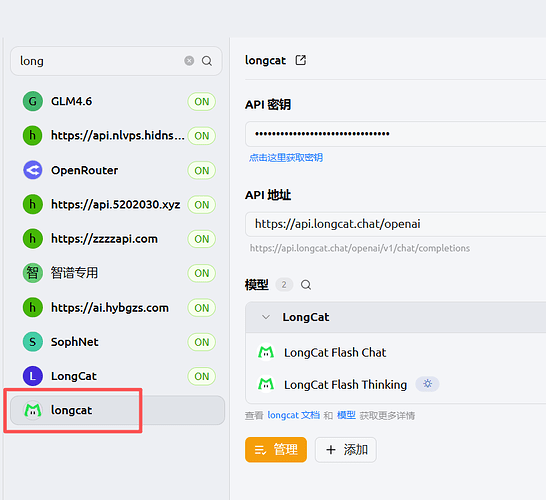Select the capitalized LongCat provider name
Screen dimensions: 546x500
coord(74,376)
